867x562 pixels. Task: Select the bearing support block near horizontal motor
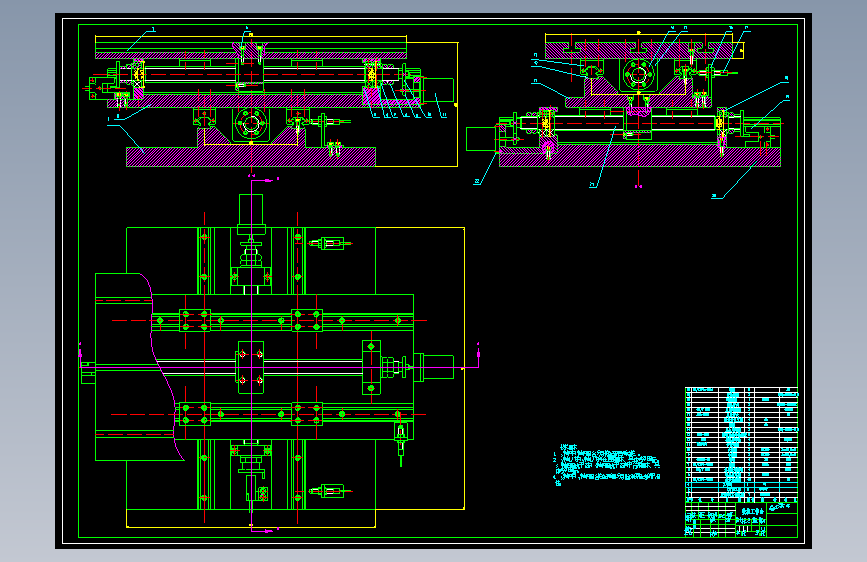tap(371, 367)
